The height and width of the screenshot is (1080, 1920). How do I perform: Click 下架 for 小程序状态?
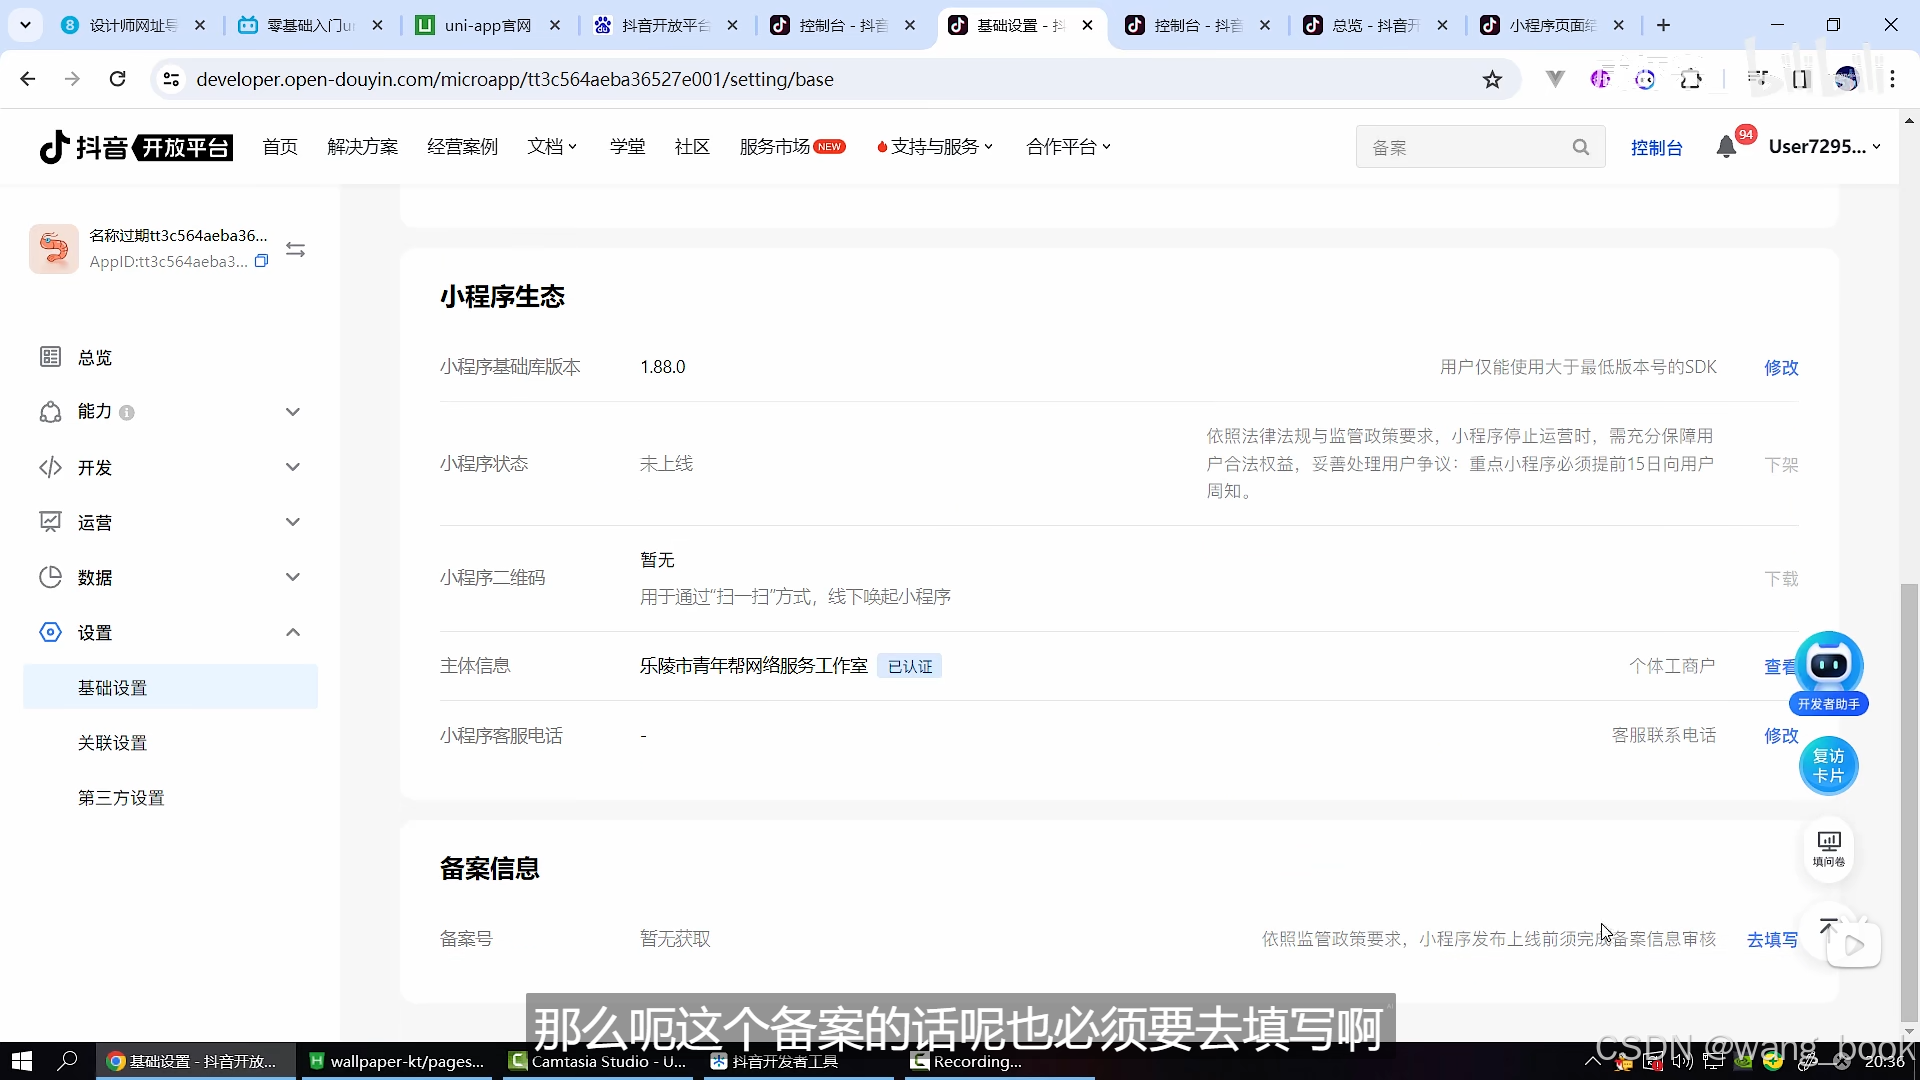pyautogui.click(x=1781, y=464)
